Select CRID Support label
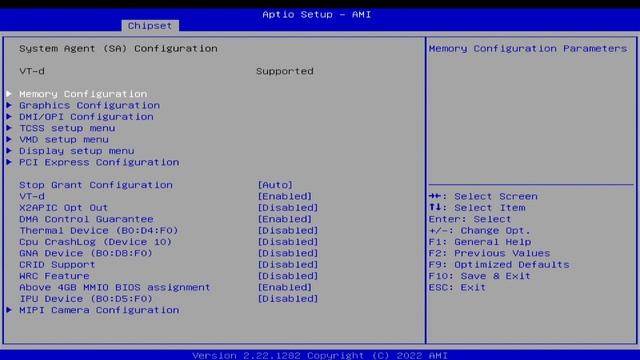Viewport: 640px width, 360px height. 57,265
